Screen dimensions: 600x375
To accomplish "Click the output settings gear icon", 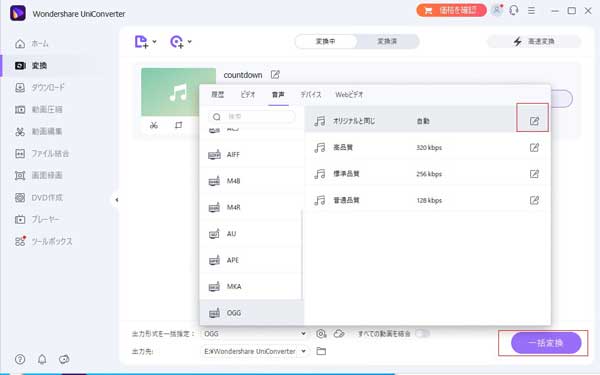I will [x=321, y=334].
